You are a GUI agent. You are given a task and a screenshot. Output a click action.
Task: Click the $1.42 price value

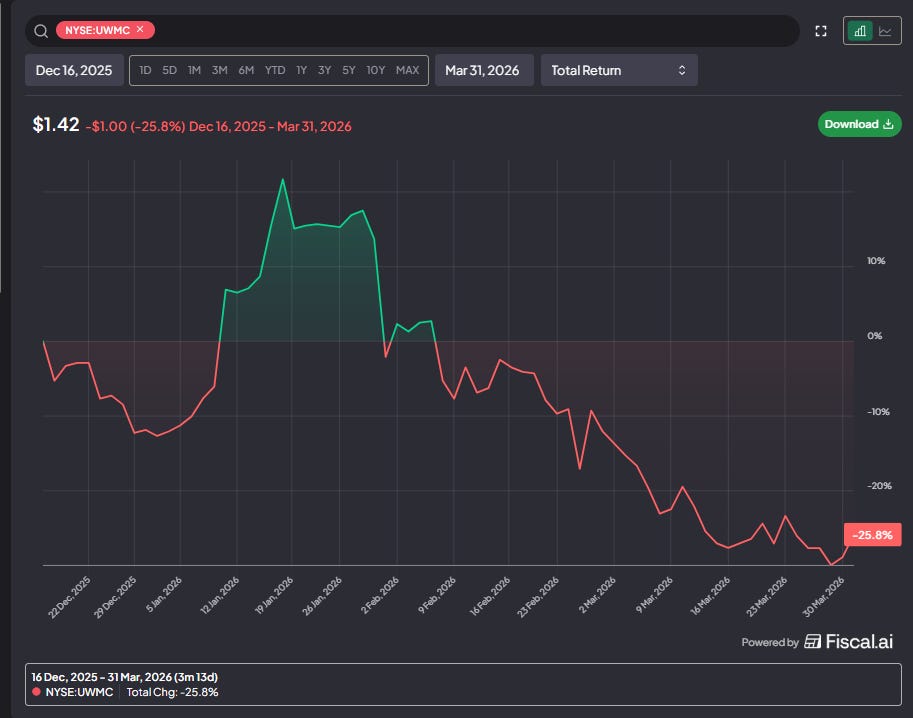pos(56,124)
